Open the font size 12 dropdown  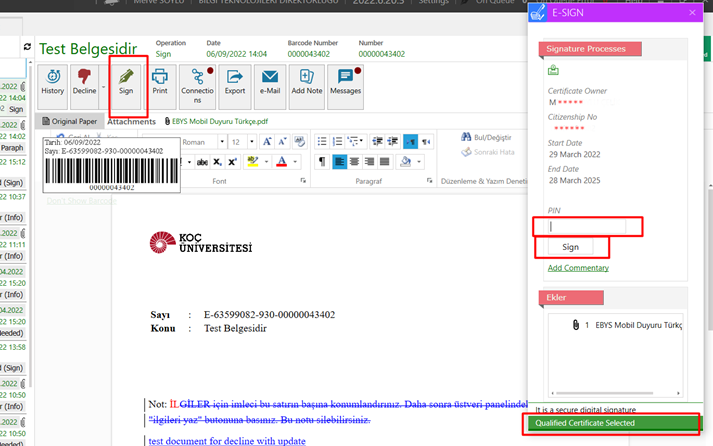tap(250, 142)
